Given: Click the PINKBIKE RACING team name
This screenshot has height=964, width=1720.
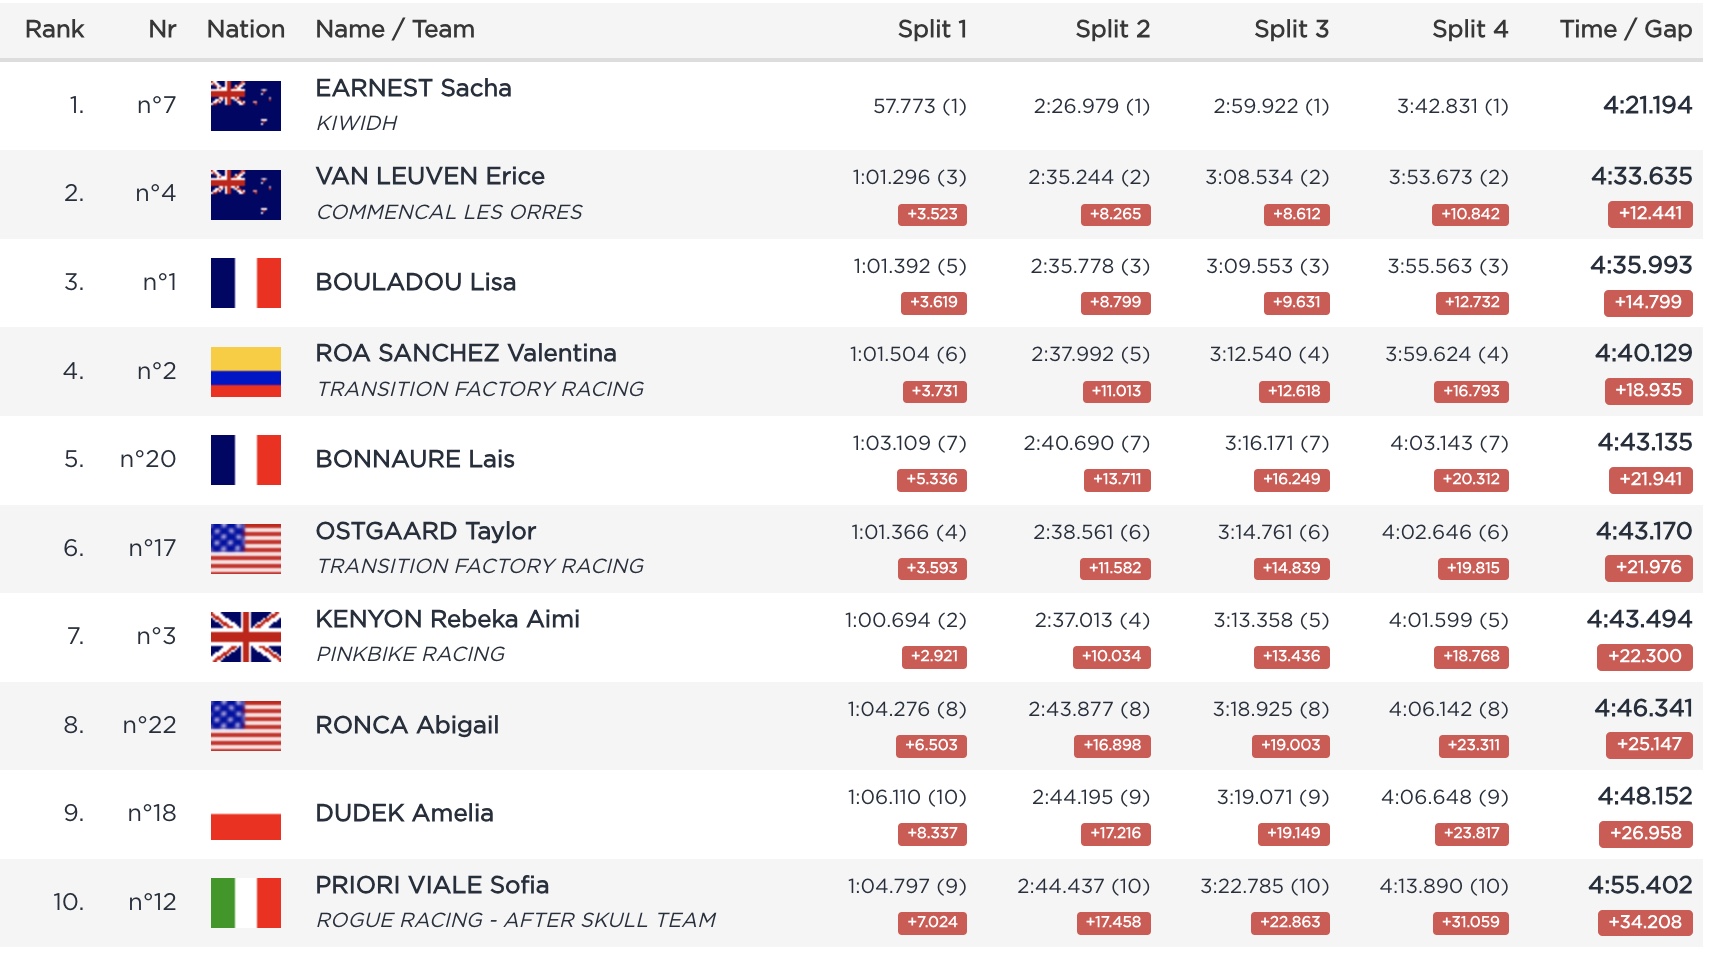Looking at the screenshot, I should pos(410,654).
